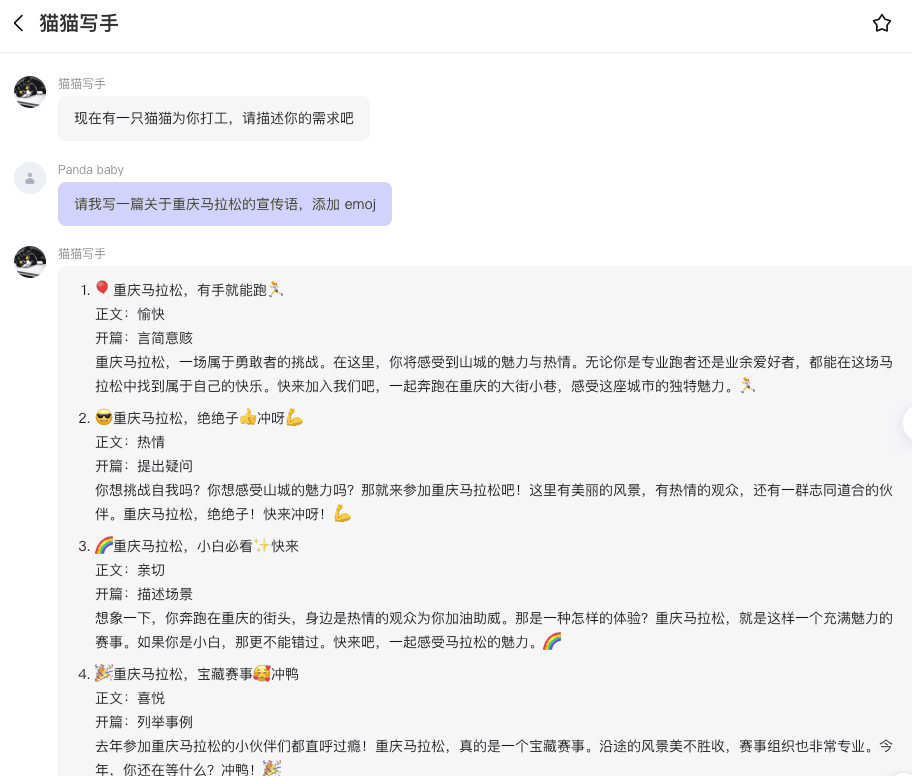Click the partial round button at right edge
Viewport: 912px width, 776px height.
click(906, 423)
